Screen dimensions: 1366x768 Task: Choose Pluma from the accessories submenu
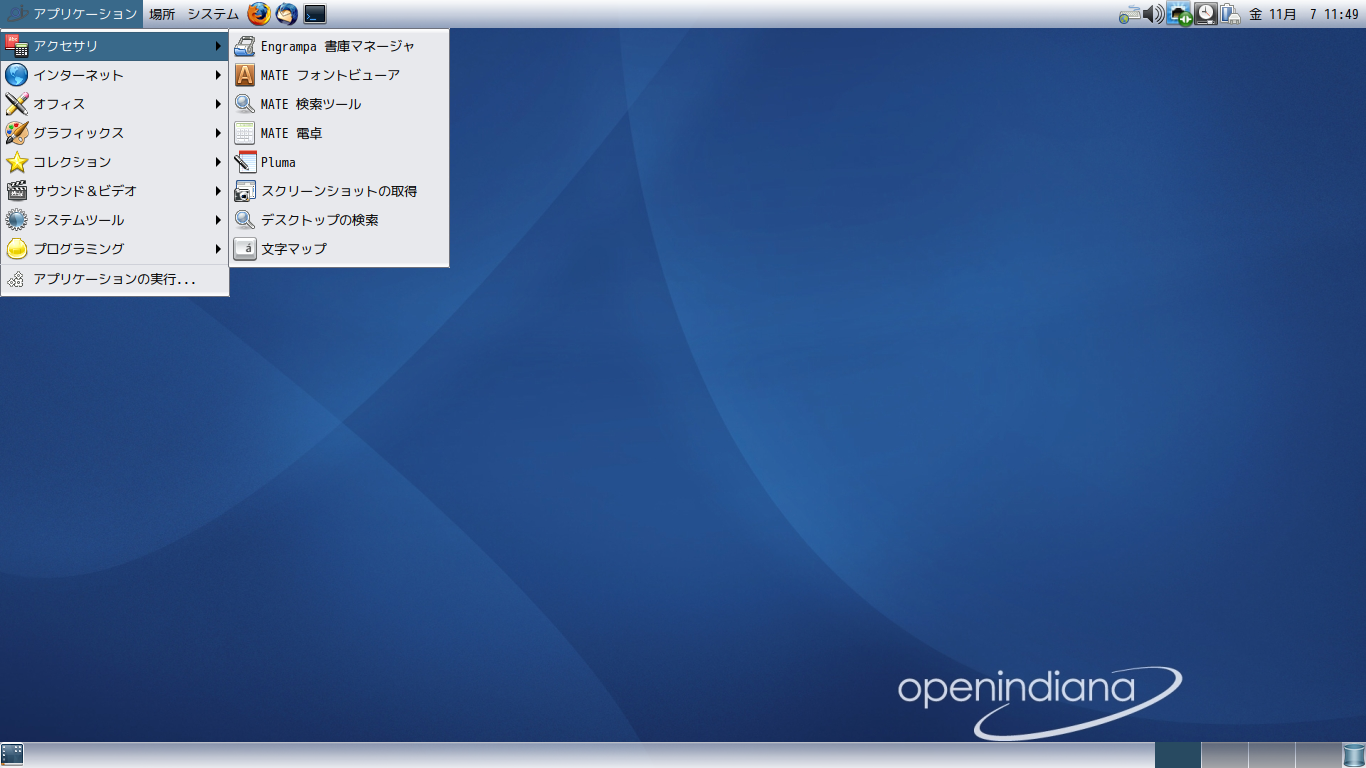pos(339,162)
